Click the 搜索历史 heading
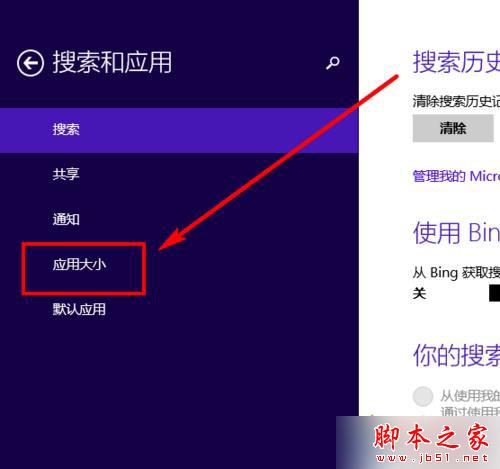The width and height of the screenshot is (500, 469). click(x=456, y=62)
